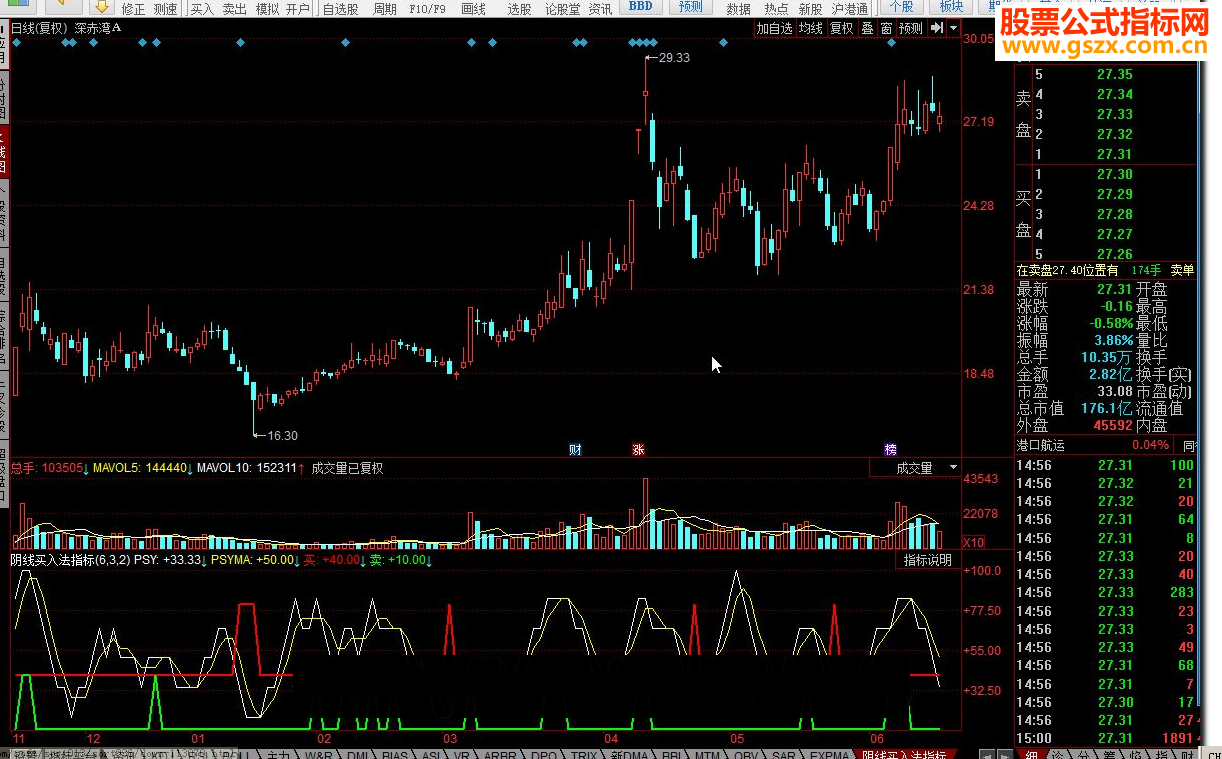This screenshot has height=759, width=1222.
Task: Select 模拟 in the top toolbar
Action: 267,9
